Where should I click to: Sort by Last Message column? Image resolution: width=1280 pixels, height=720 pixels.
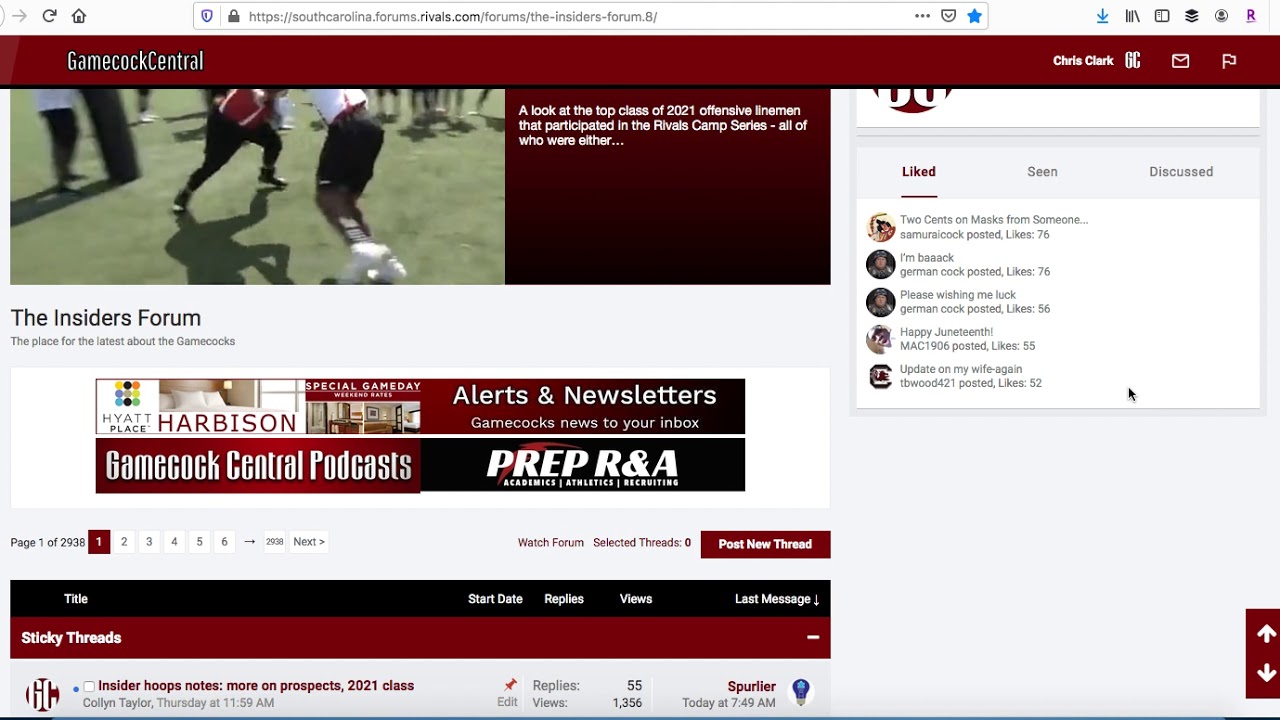[777, 599]
